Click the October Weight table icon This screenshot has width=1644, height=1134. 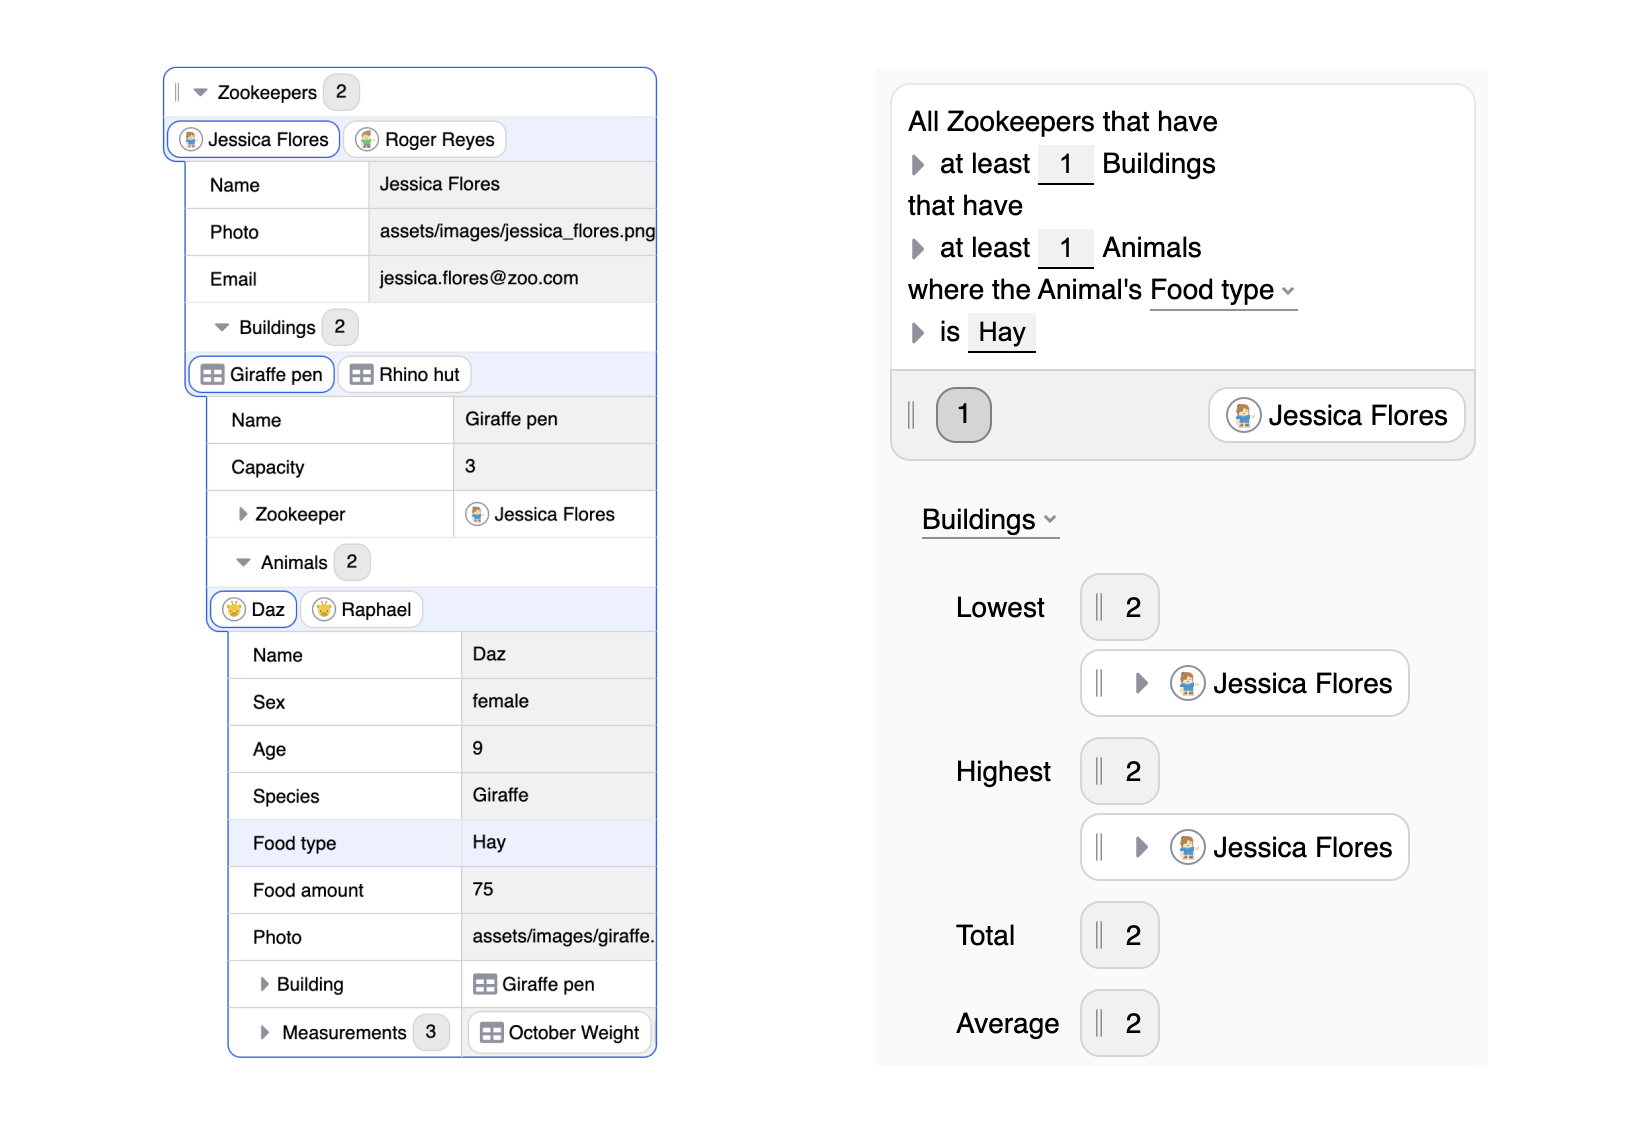pos(491,1033)
